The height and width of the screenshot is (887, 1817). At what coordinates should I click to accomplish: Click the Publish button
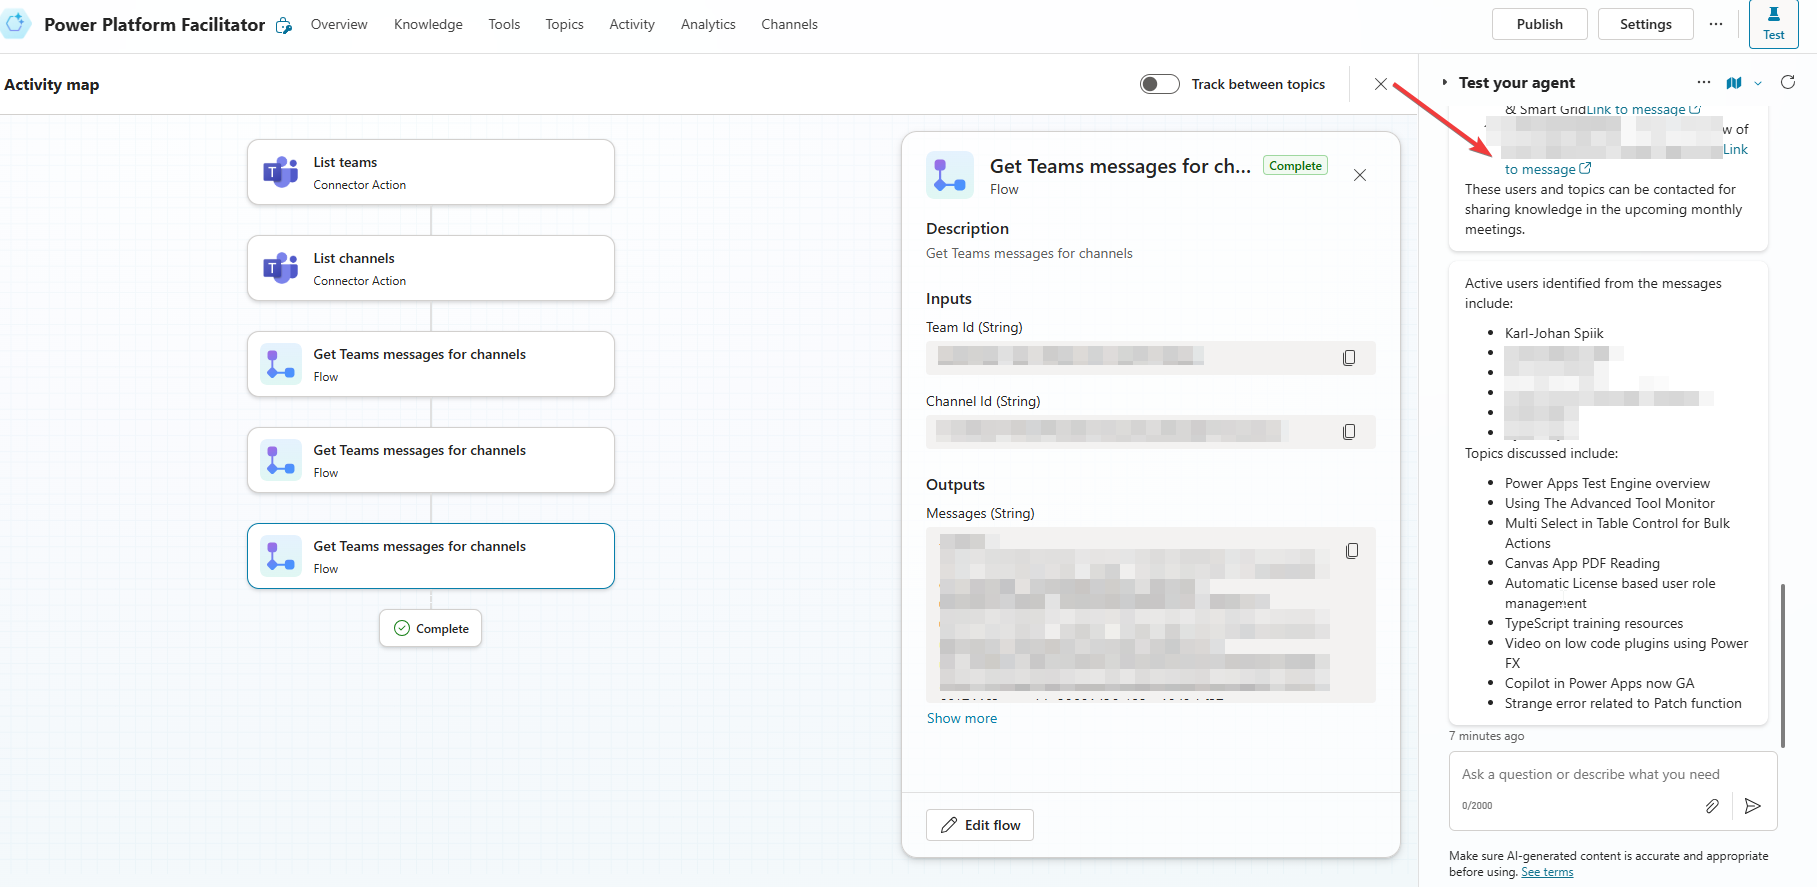(x=1539, y=24)
